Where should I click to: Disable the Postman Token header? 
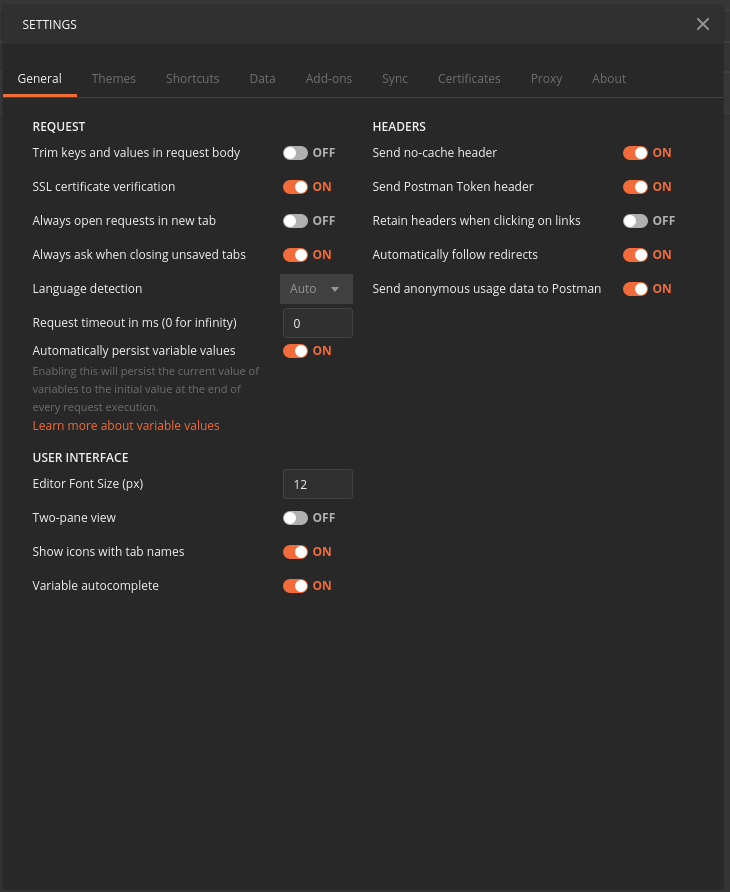(x=637, y=187)
